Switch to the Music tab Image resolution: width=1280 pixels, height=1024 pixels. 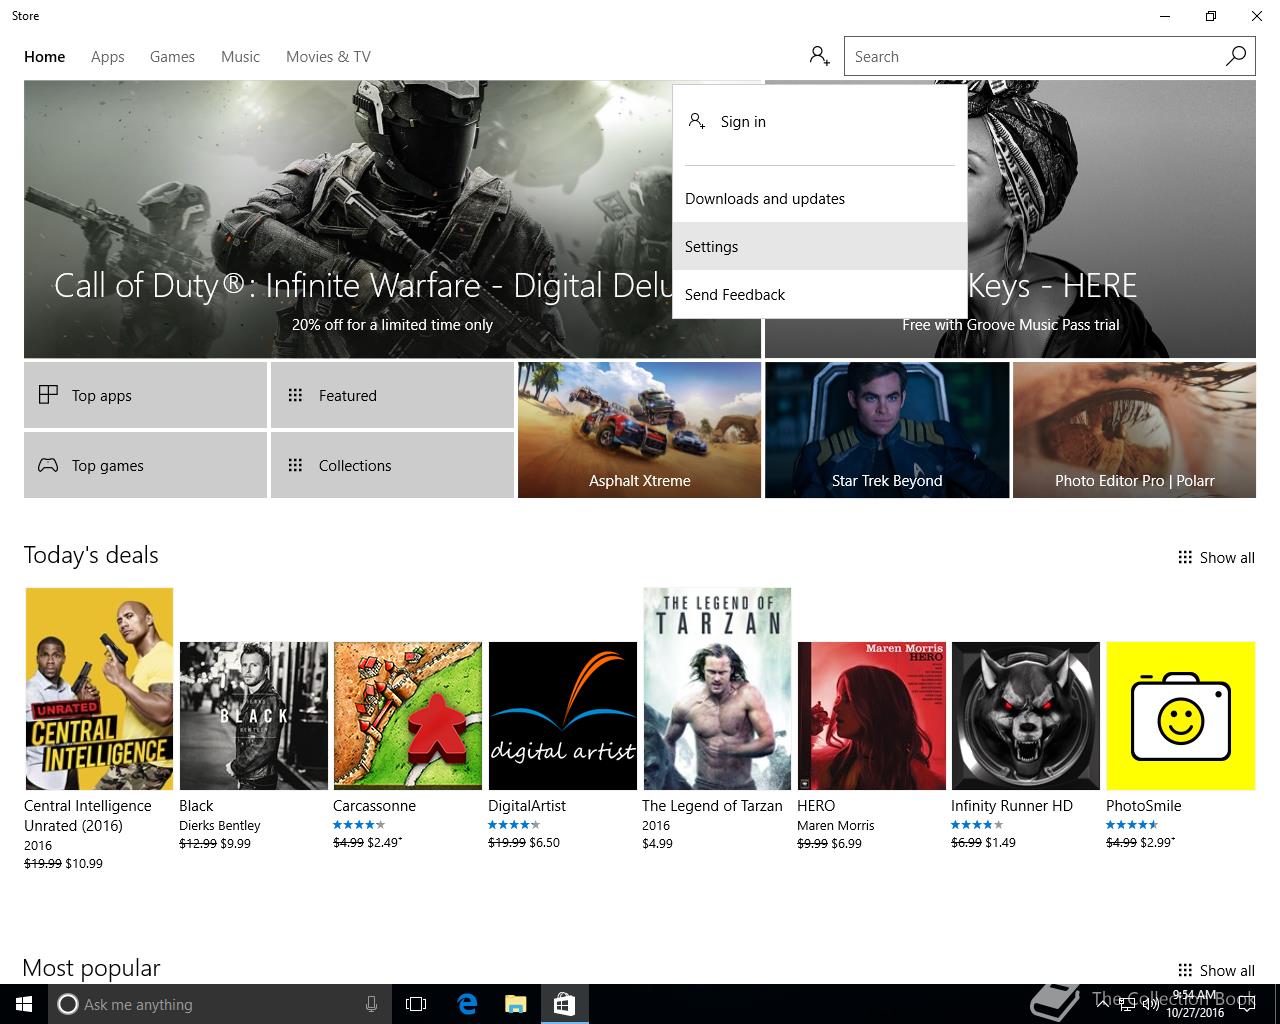click(x=240, y=57)
